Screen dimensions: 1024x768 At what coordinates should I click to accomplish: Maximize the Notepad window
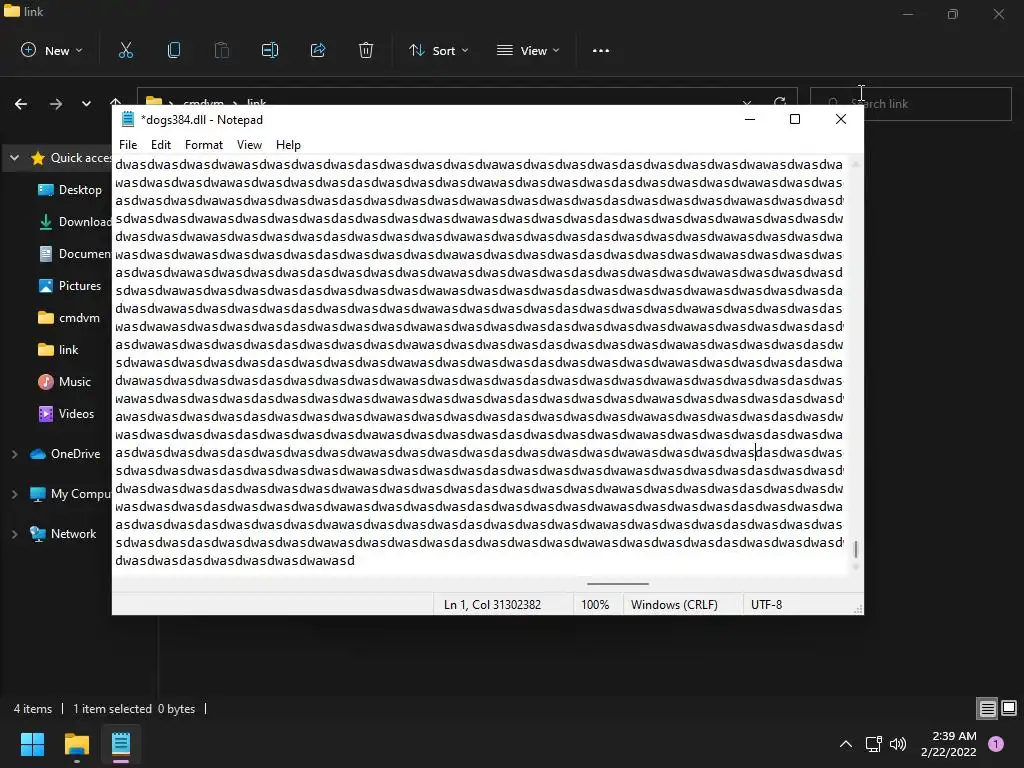pyautogui.click(x=795, y=120)
